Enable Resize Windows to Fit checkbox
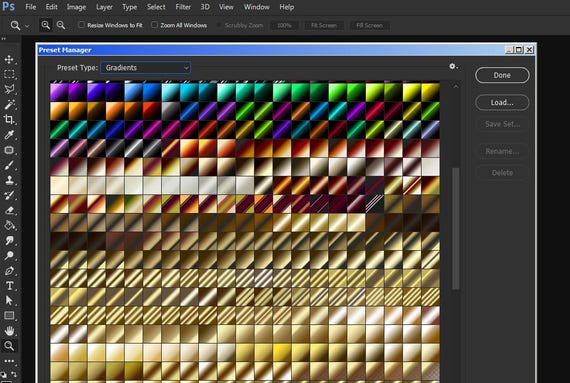 coord(81,25)
